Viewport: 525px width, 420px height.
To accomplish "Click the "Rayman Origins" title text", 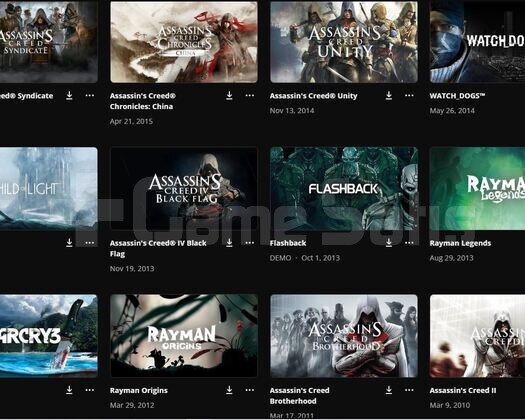I will click(x=139, y=390).
